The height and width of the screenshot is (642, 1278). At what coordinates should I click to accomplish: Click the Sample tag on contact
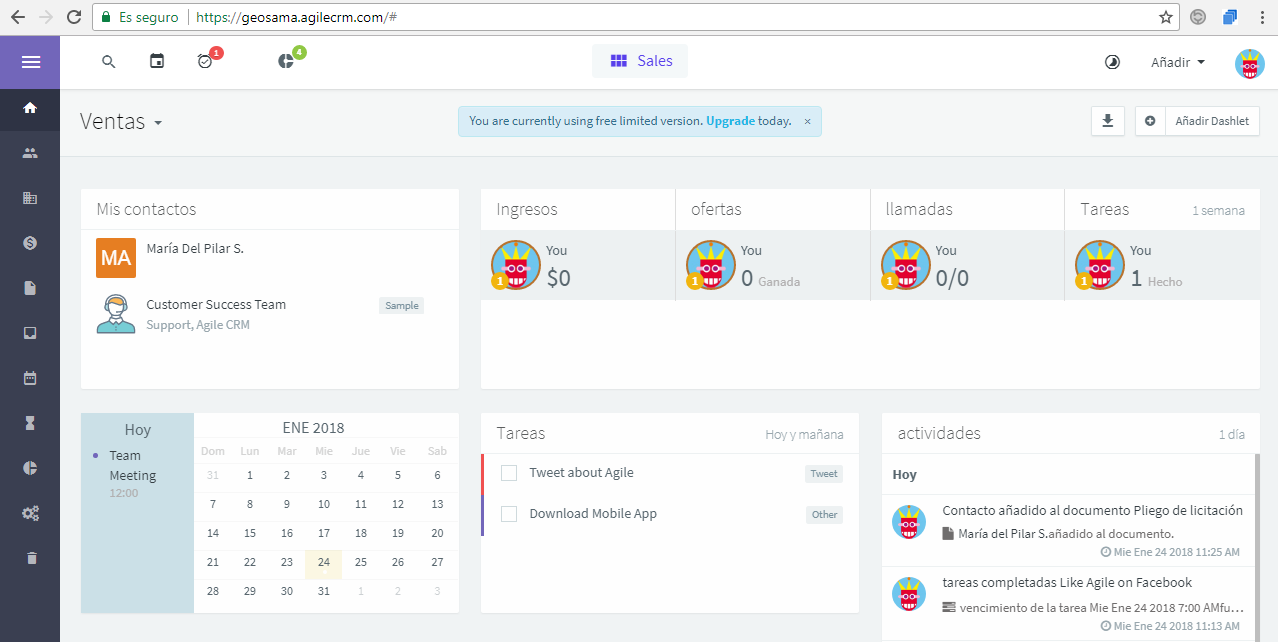(x=402, y=306)
